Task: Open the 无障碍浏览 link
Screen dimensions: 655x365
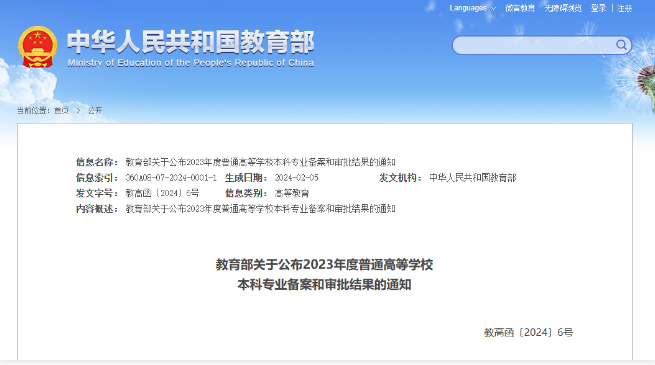Action: [563, 8]
